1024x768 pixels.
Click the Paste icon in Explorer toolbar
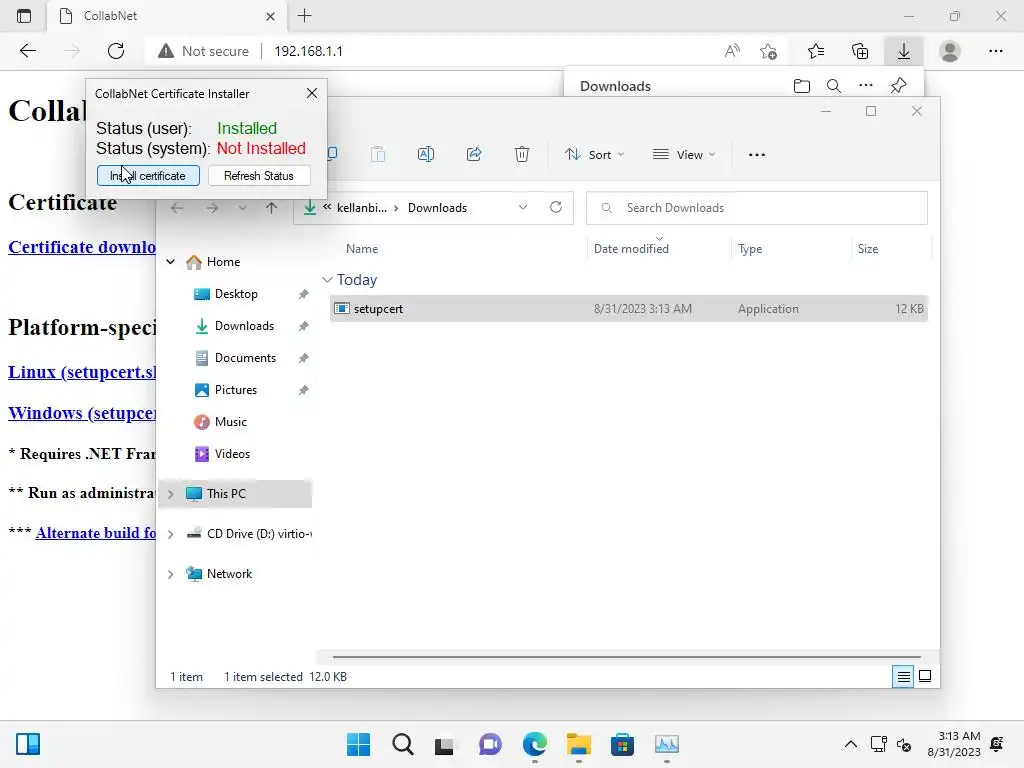(377, 155)
